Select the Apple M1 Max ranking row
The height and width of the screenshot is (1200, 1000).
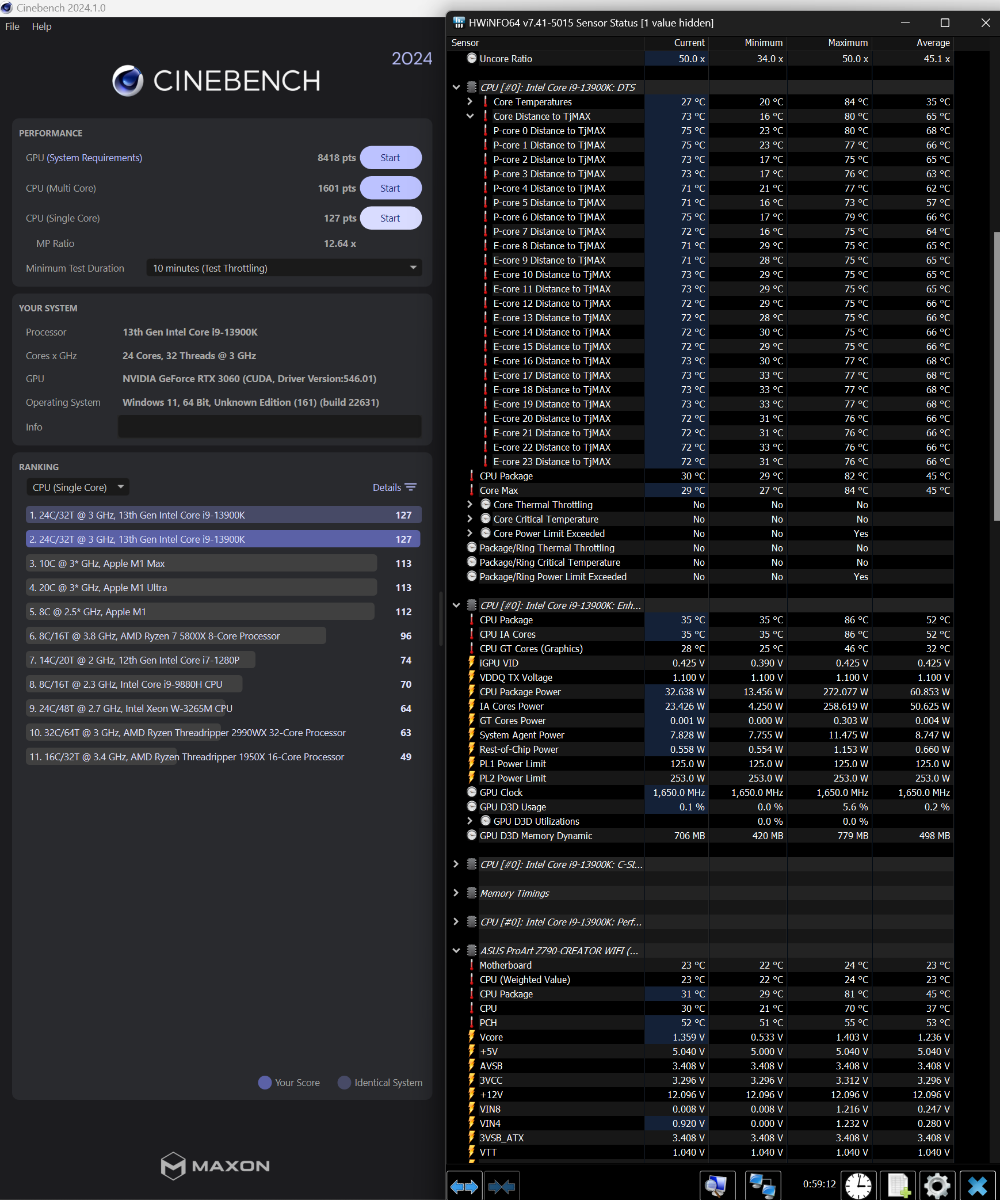[x=224, y=563]
